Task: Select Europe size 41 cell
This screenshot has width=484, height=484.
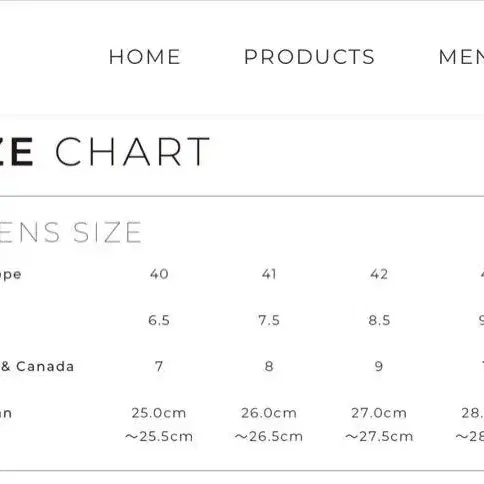Action: pos(269,274)
